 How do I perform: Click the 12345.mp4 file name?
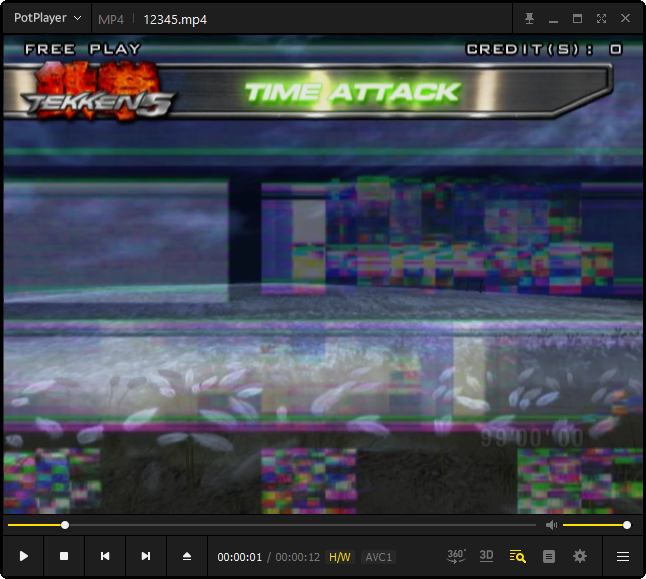pos(175,19)
